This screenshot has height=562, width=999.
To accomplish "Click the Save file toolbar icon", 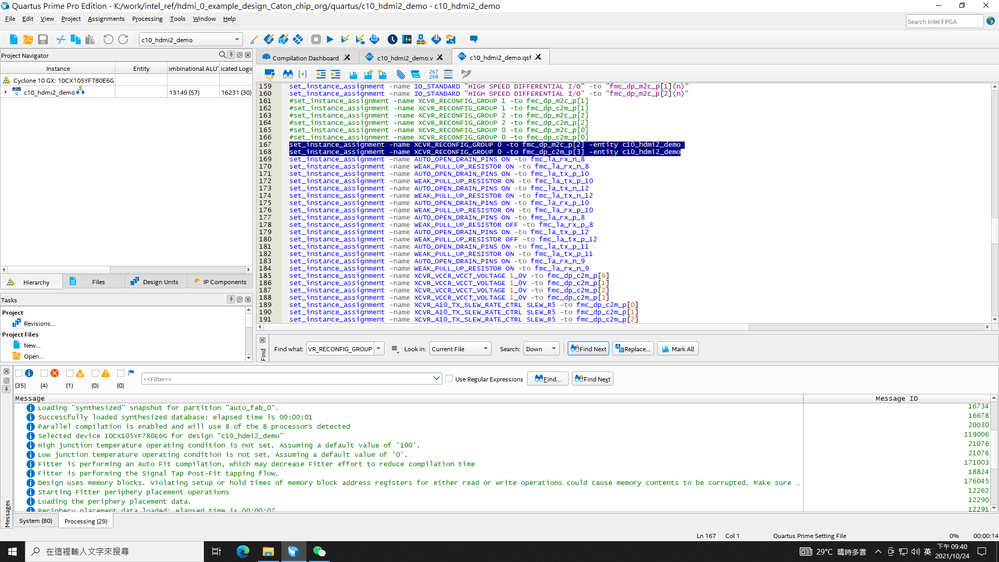I will (x=43, y=40).
